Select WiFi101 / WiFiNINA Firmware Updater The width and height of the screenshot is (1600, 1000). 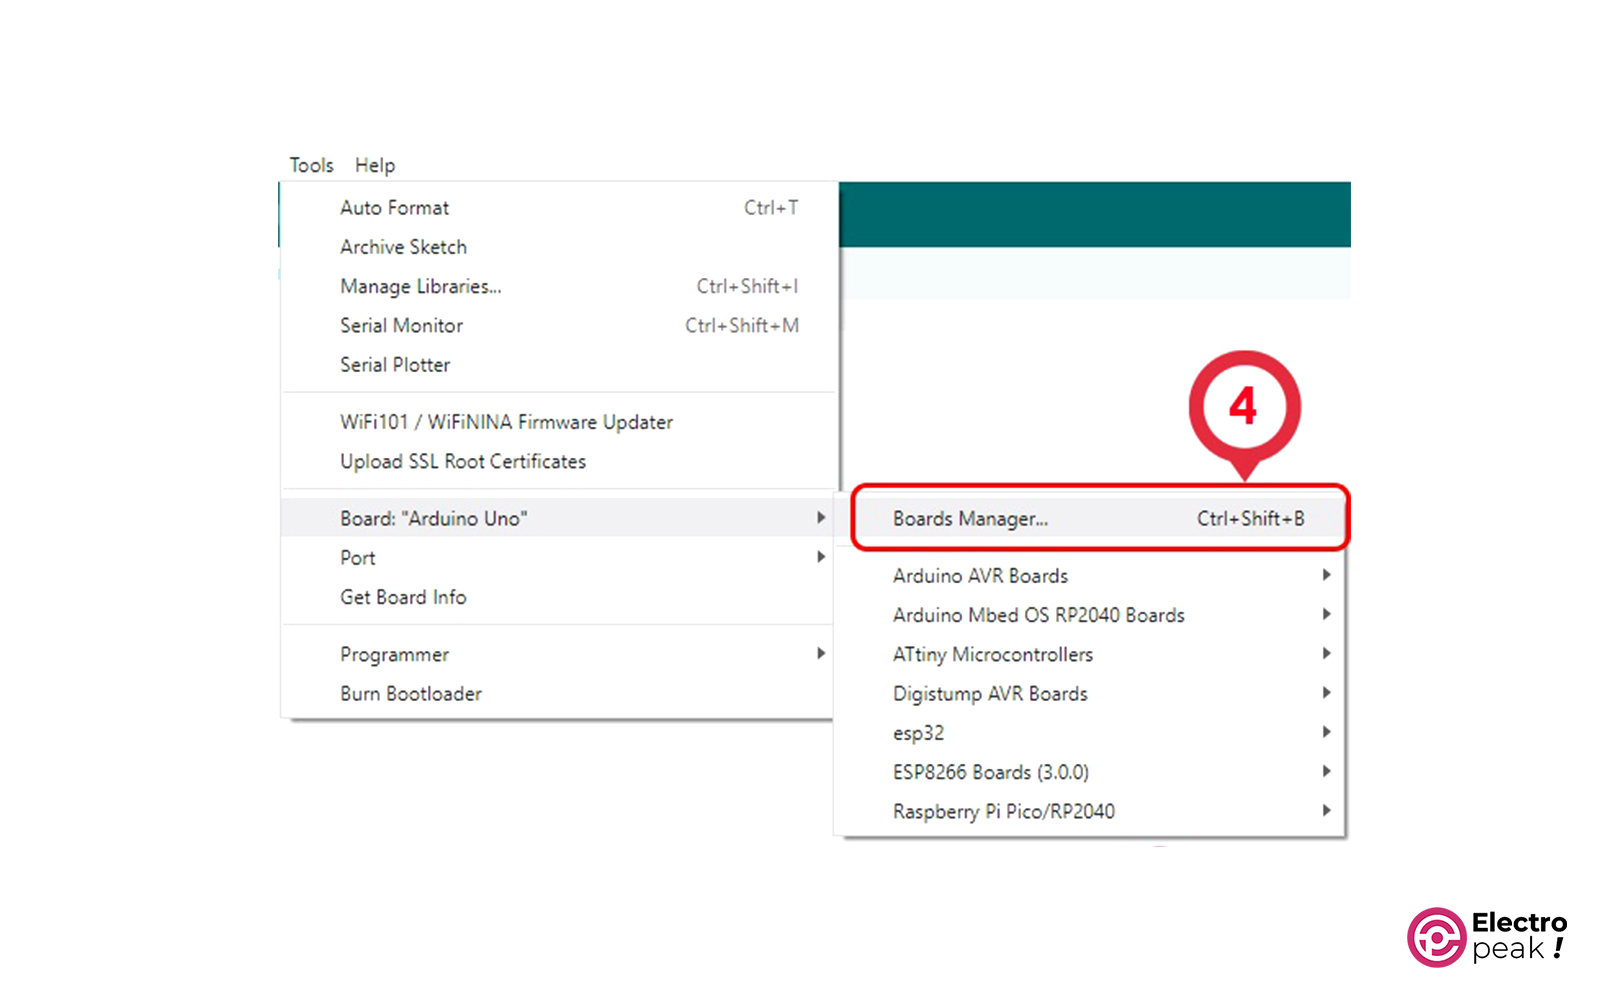pyautogui.click(x=506, y=422)
